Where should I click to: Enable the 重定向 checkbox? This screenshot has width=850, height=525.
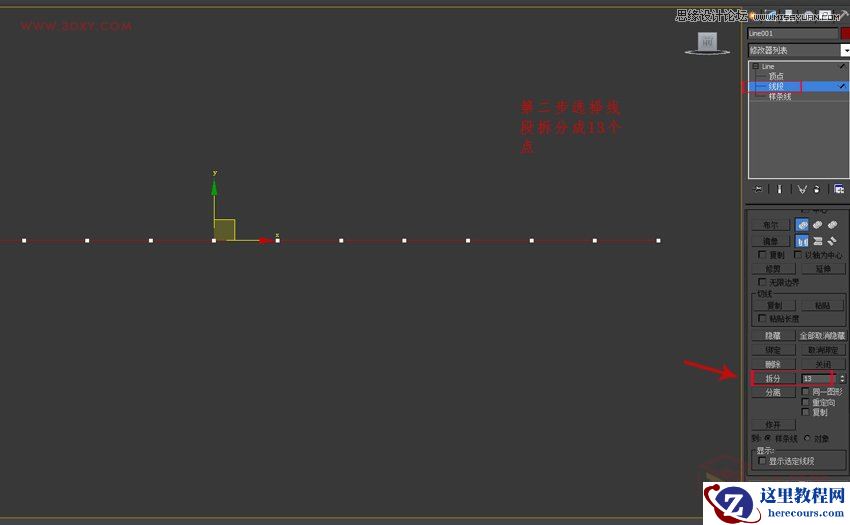click(x=806, y=402)
